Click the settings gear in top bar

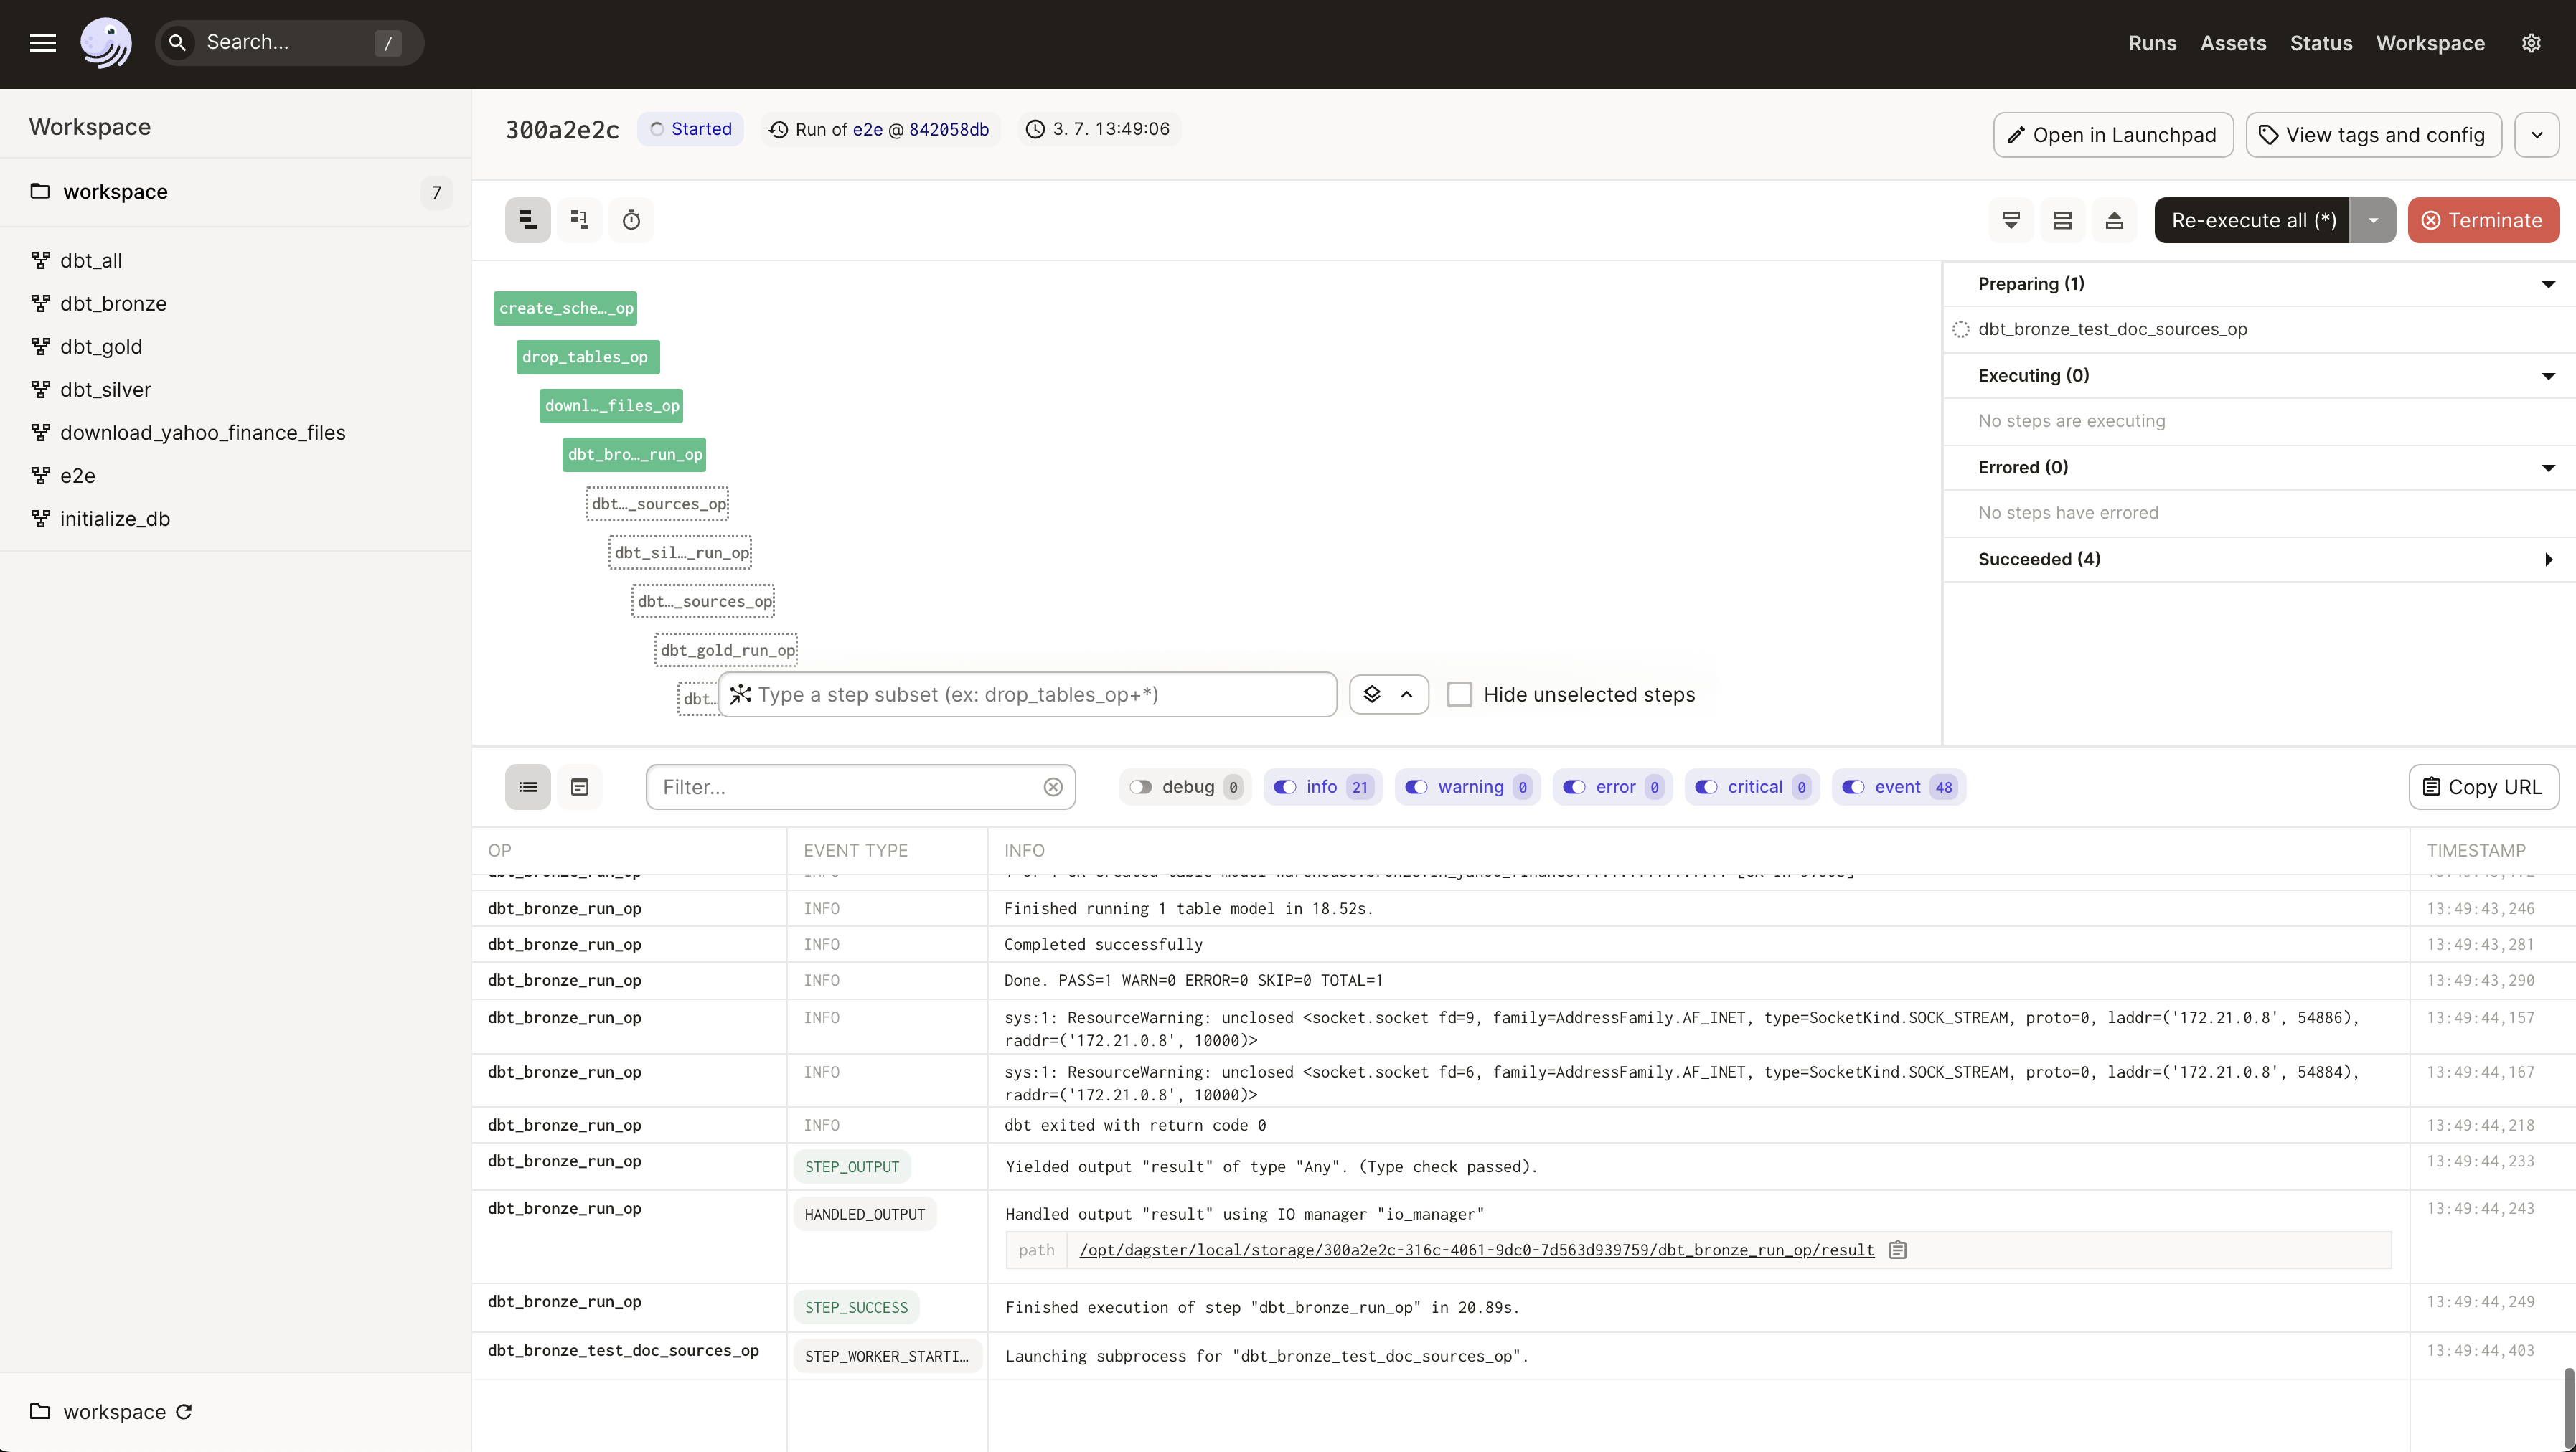2531,43
